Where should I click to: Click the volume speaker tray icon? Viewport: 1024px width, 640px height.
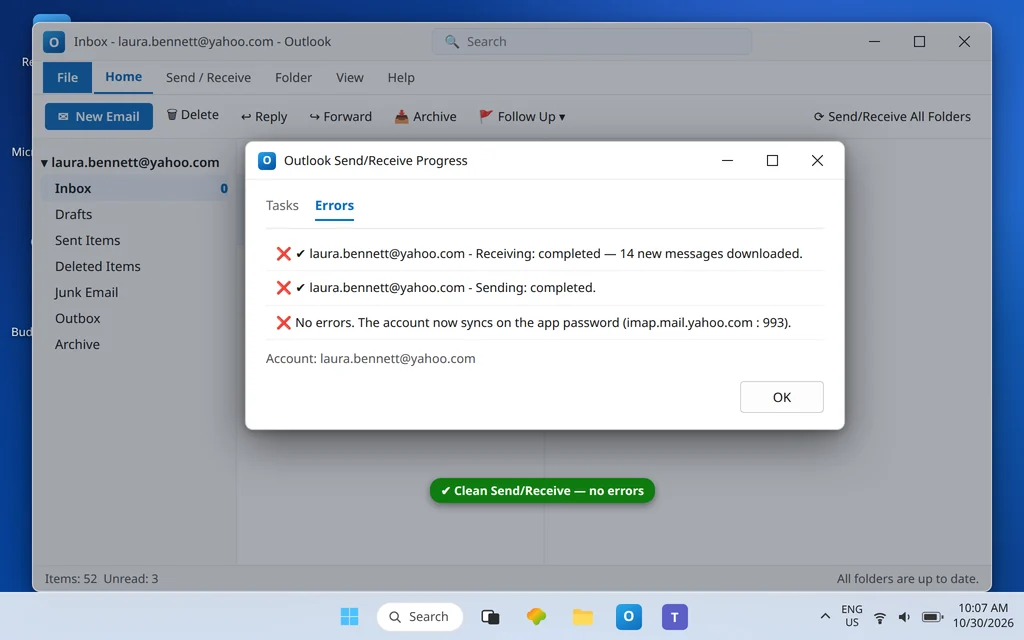[904, 617]
